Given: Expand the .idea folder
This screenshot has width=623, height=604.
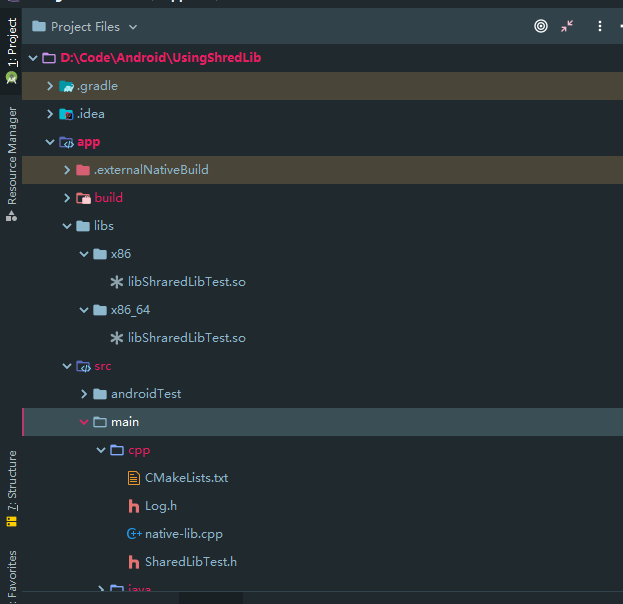Looking at the screenshot, I should [50, 114].
